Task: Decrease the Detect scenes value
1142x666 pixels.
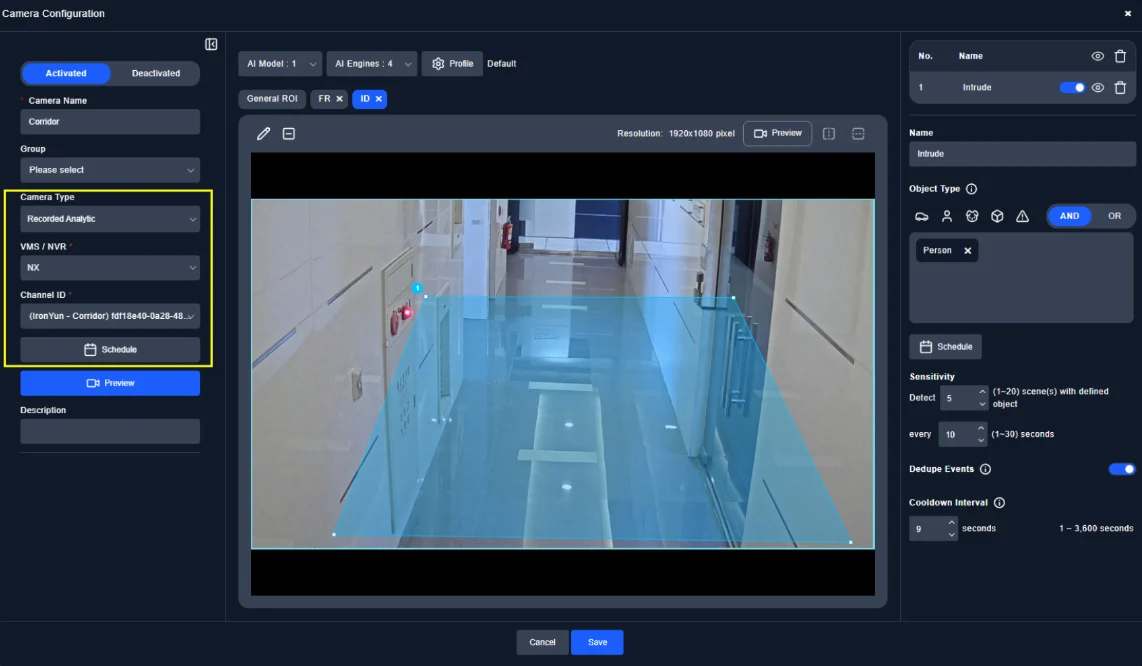Action: (982, 404)
